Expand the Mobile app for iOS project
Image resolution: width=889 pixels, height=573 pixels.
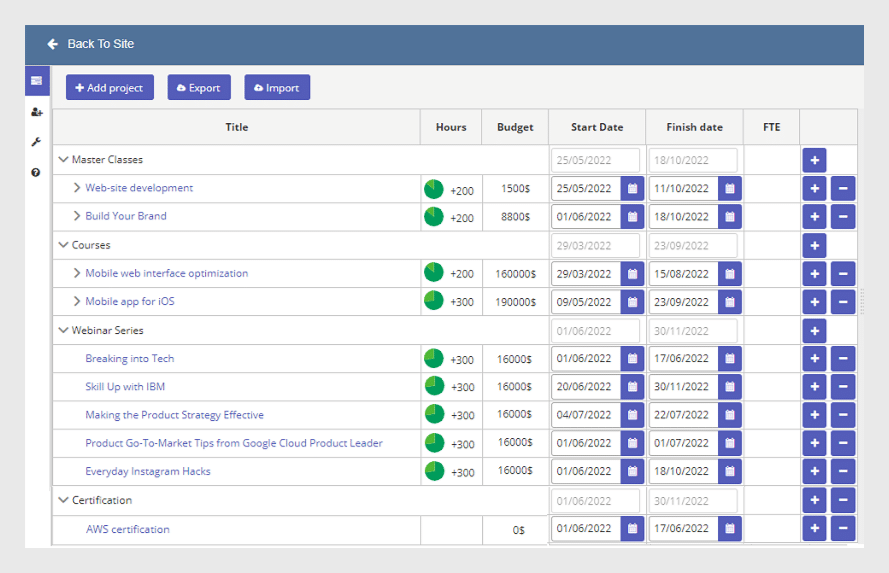pyautogui.click(x=77, y=302)
